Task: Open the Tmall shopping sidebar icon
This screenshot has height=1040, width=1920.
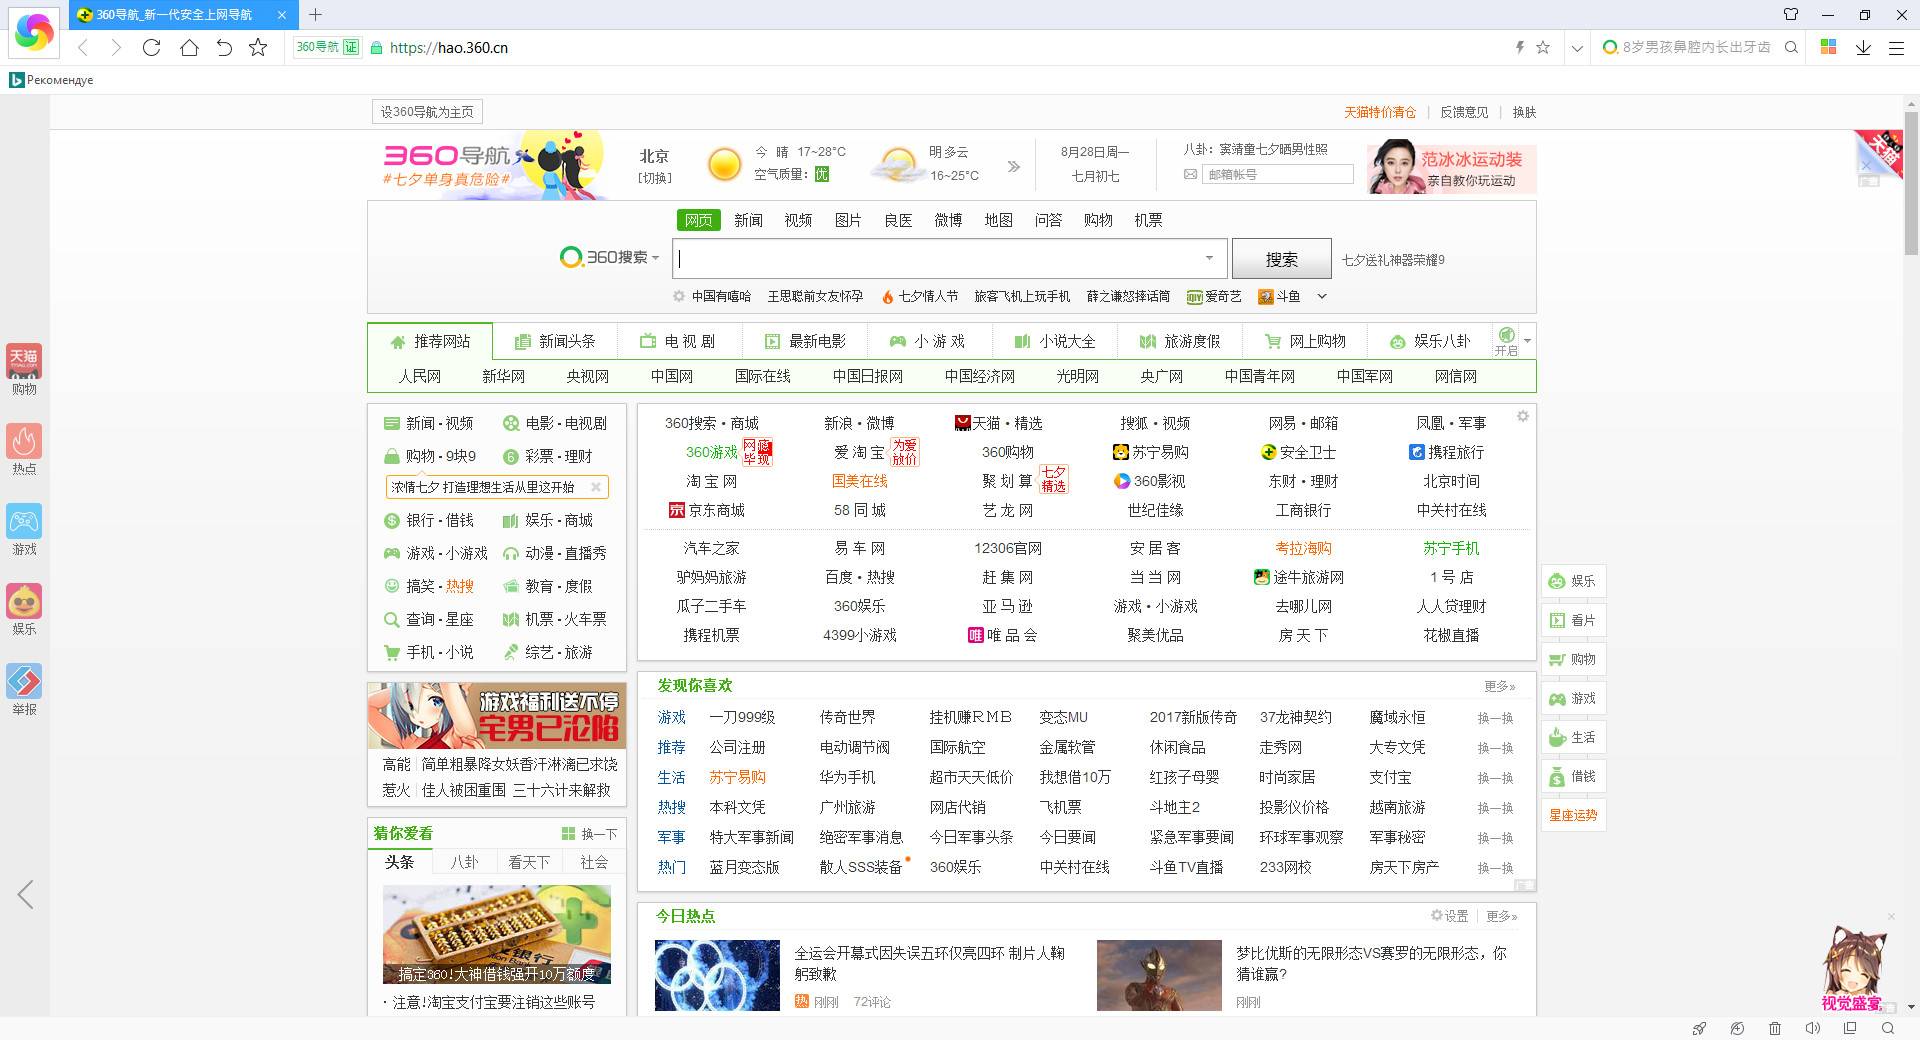Action: point(24,369)
